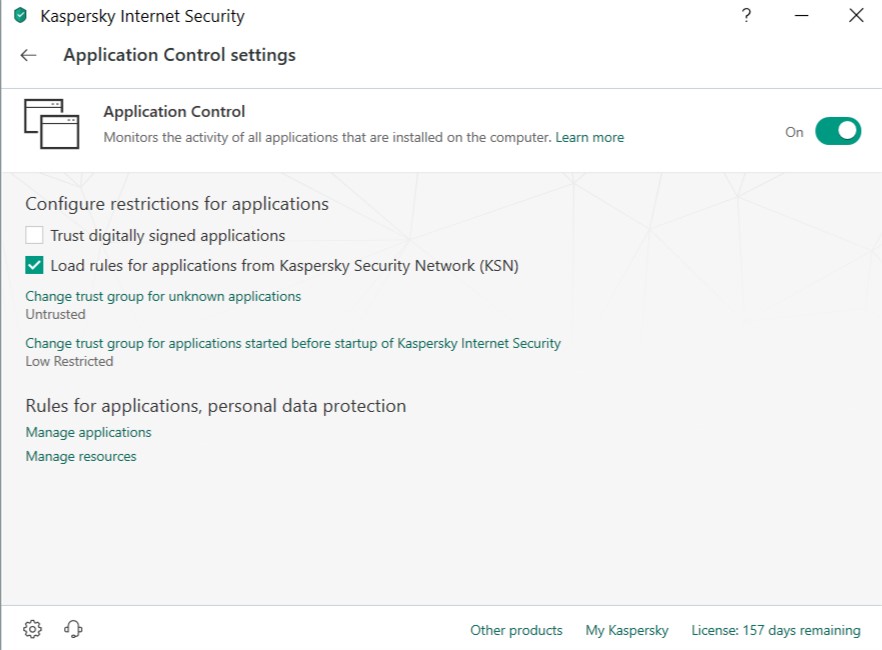The height and width of the screenshot is (650, 882).
Task: Change trust group for applications started before startup
Action: point(293,343)
